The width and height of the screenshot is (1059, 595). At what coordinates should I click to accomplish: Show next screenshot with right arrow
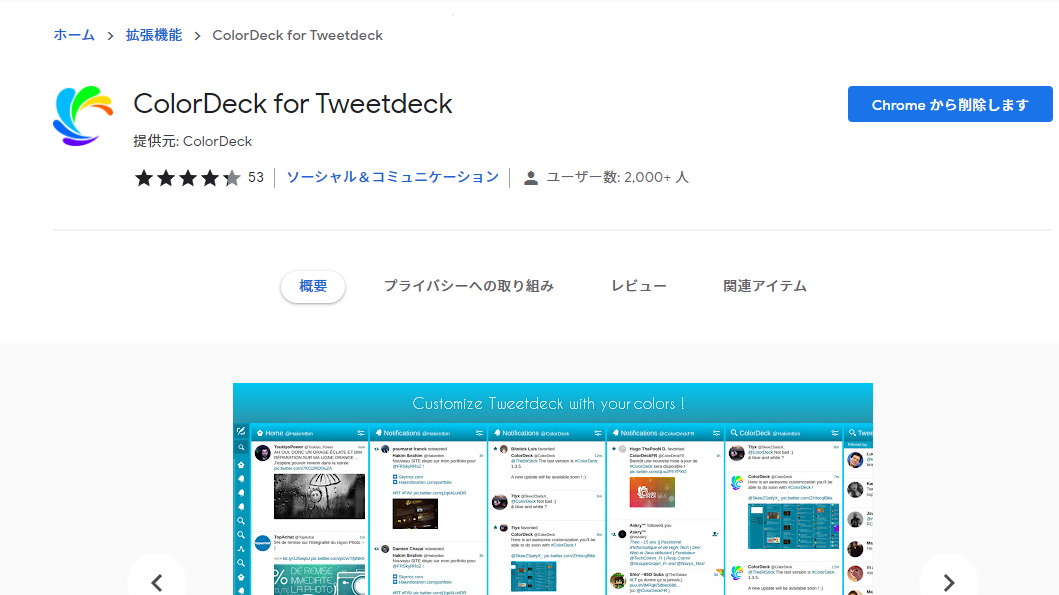948,582
